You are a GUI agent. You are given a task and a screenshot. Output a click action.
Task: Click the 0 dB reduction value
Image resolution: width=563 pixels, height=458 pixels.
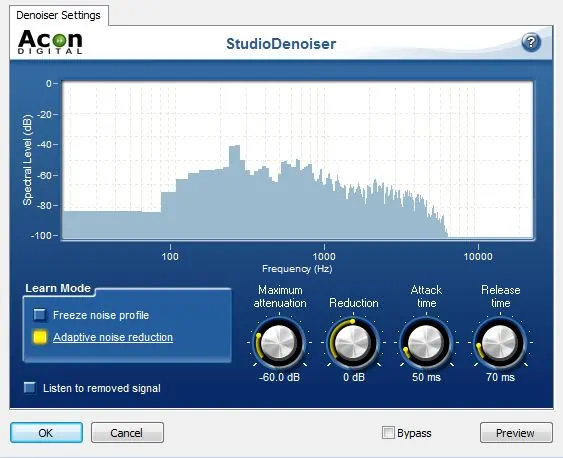point(354,377)
